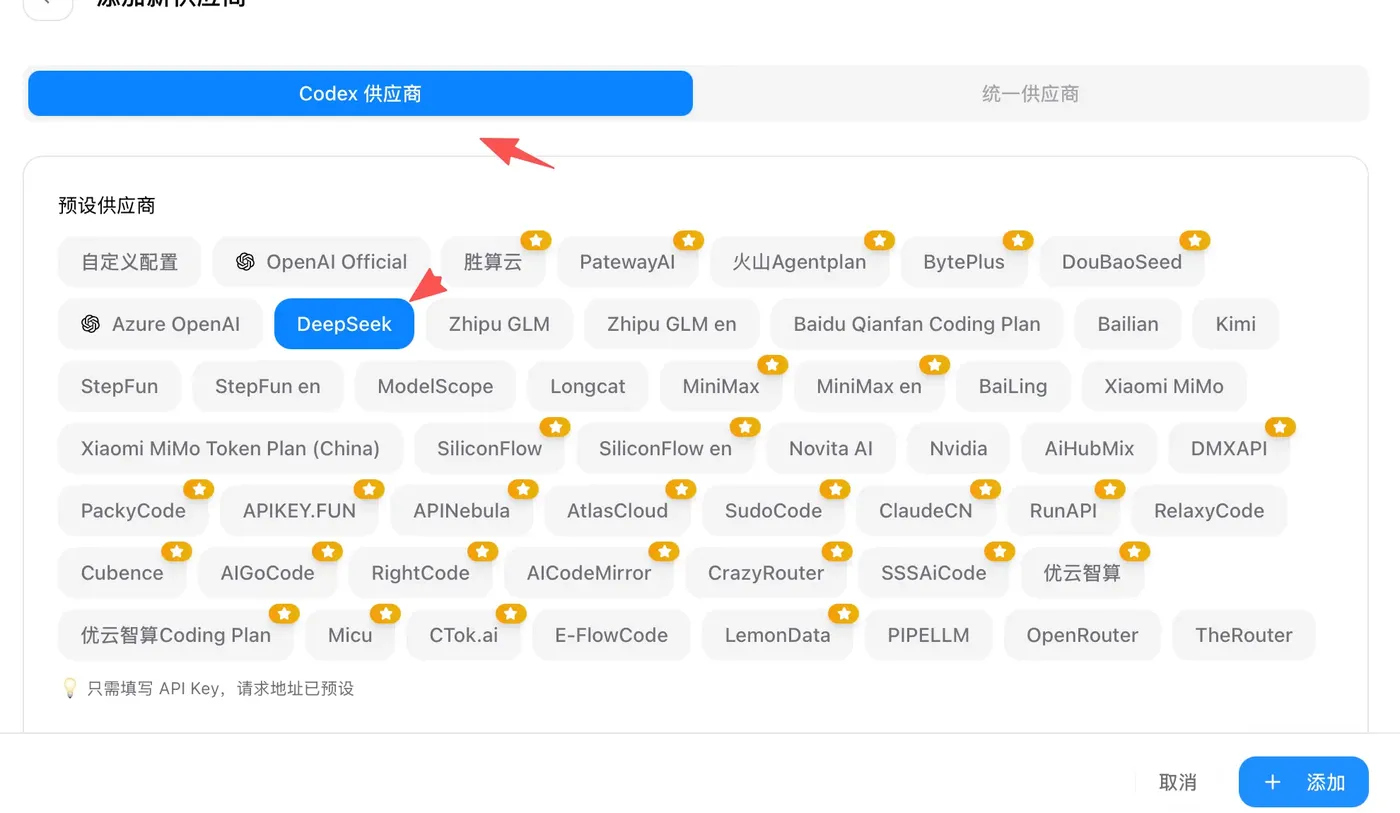
Task: Pick the Longcat preset
Action: coord(588,386)
